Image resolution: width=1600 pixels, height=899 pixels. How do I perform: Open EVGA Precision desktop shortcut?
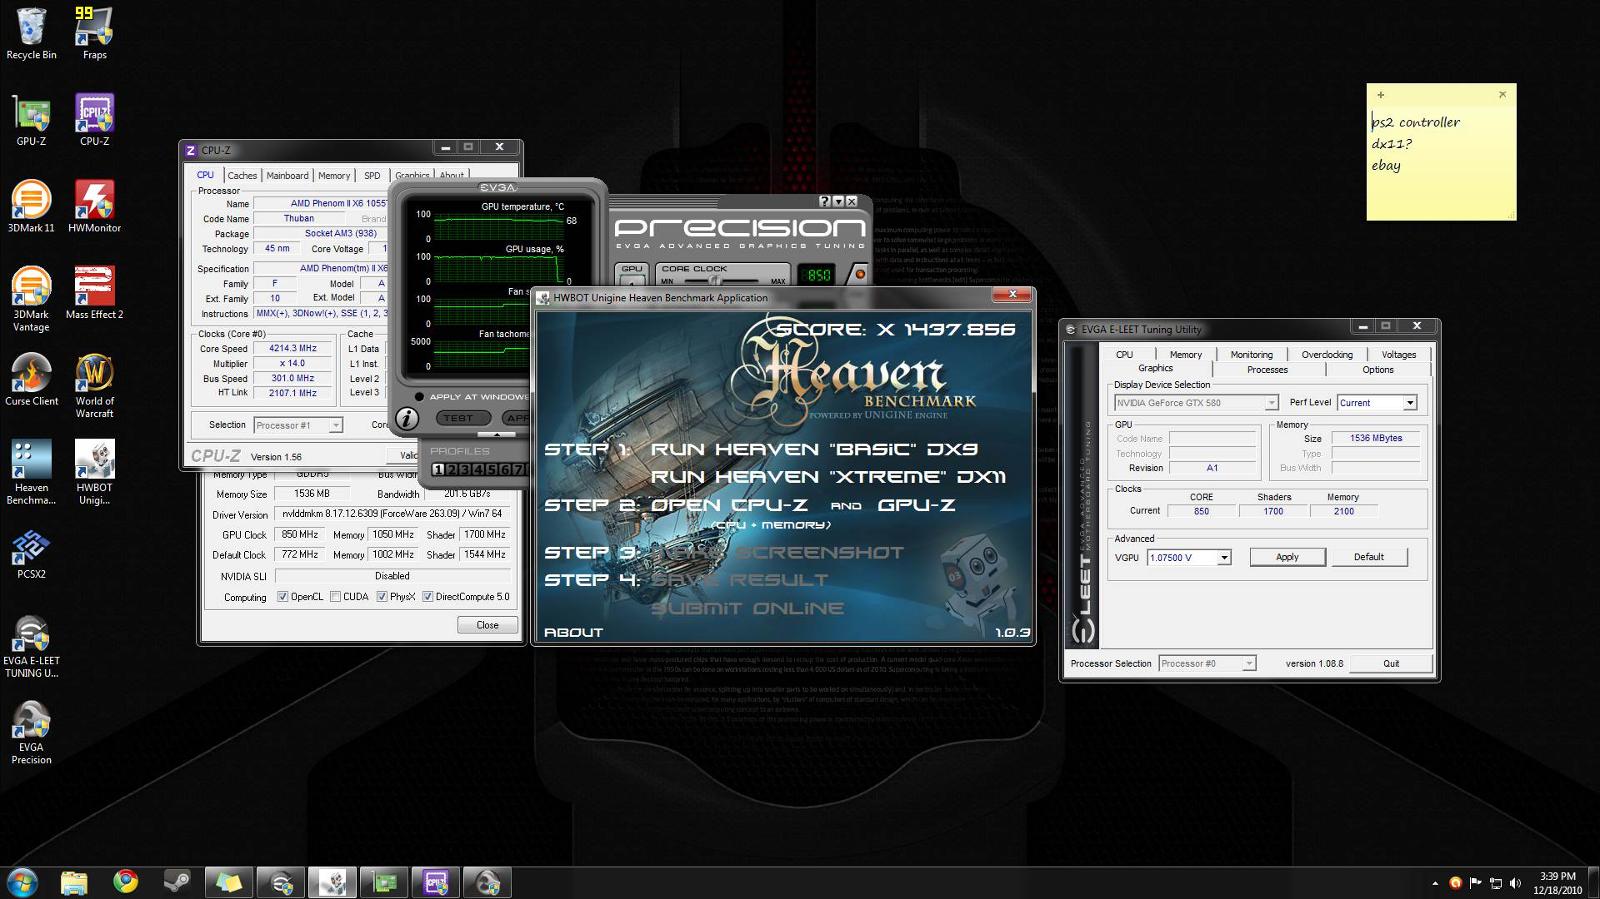click(x=31, y=733)
